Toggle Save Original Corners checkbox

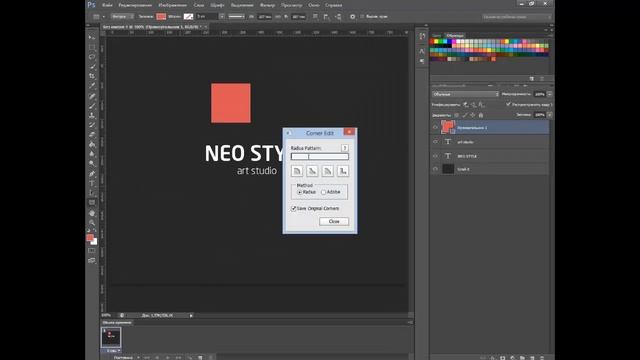293,209
